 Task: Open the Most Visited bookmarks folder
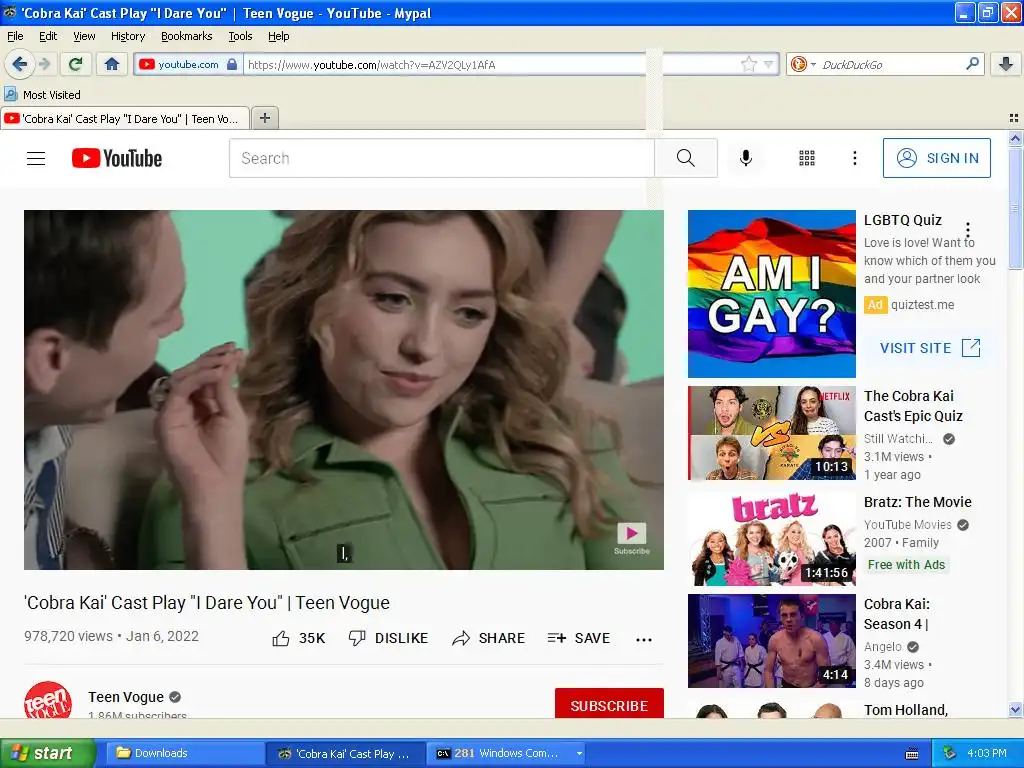(43, 95)
